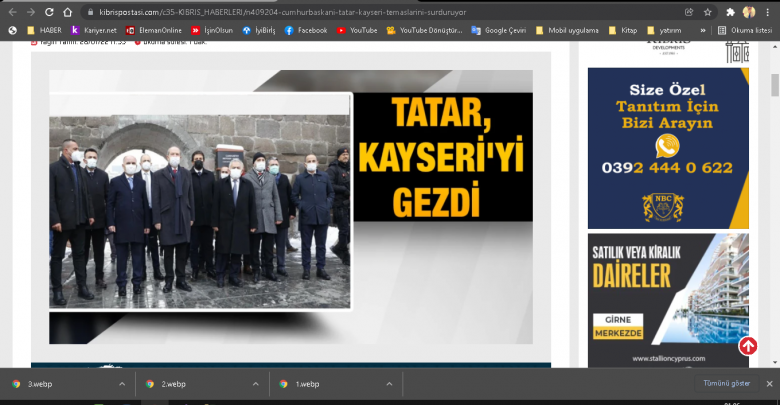Click WhatsApp icon in NBC advertisement

pyautogui.click(x=667, y=146)
